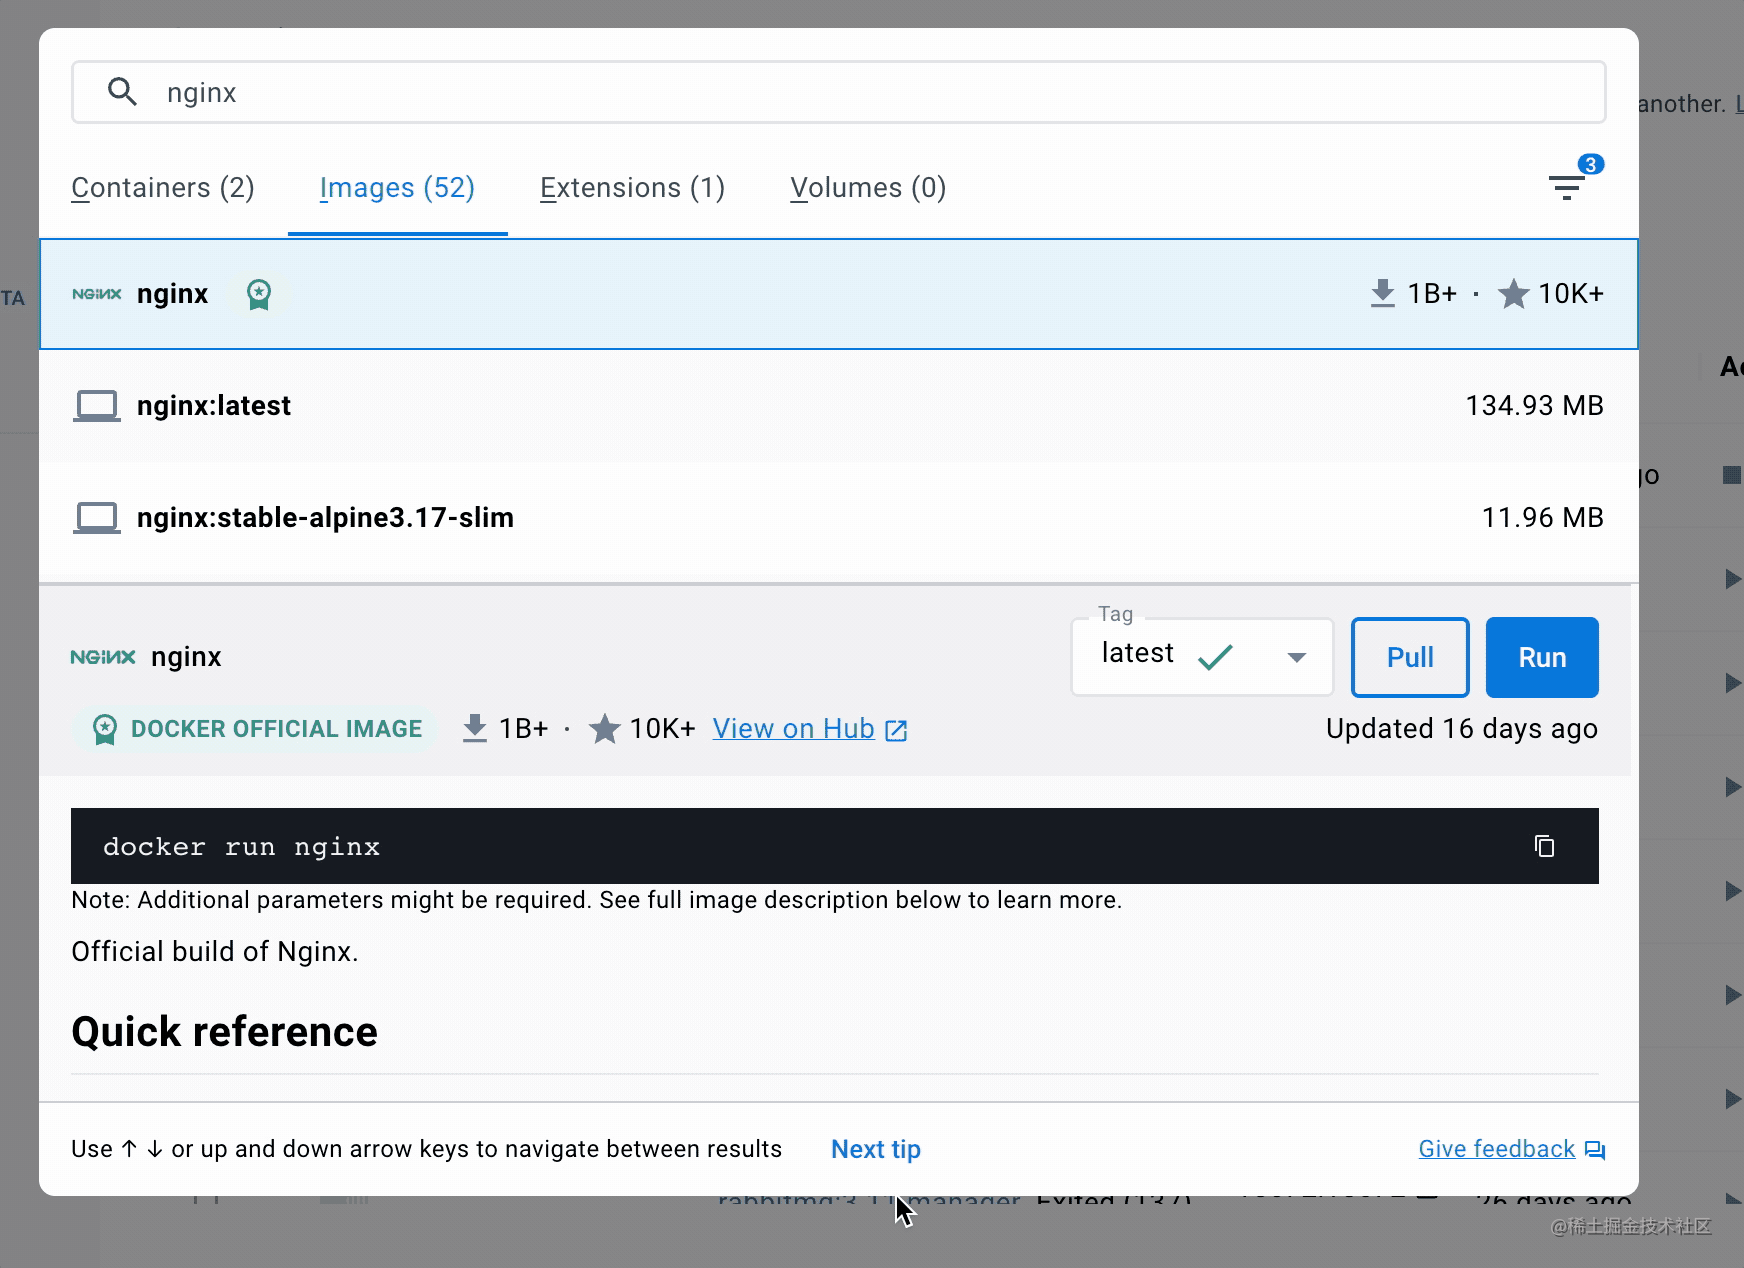
Task: Copy the docker run nginx command
Action: tap(1544, 846)
